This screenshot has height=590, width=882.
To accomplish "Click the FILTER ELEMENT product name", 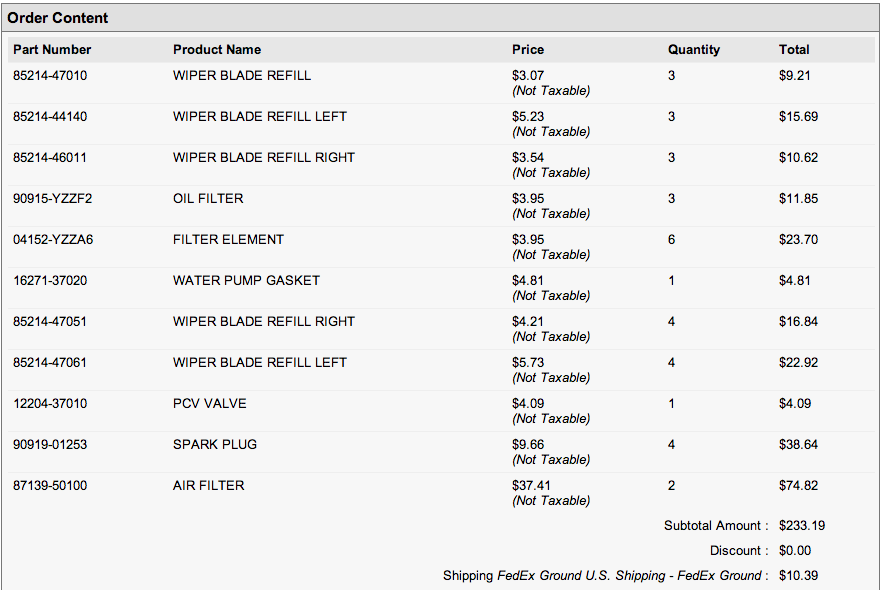I will click(228, 240).
